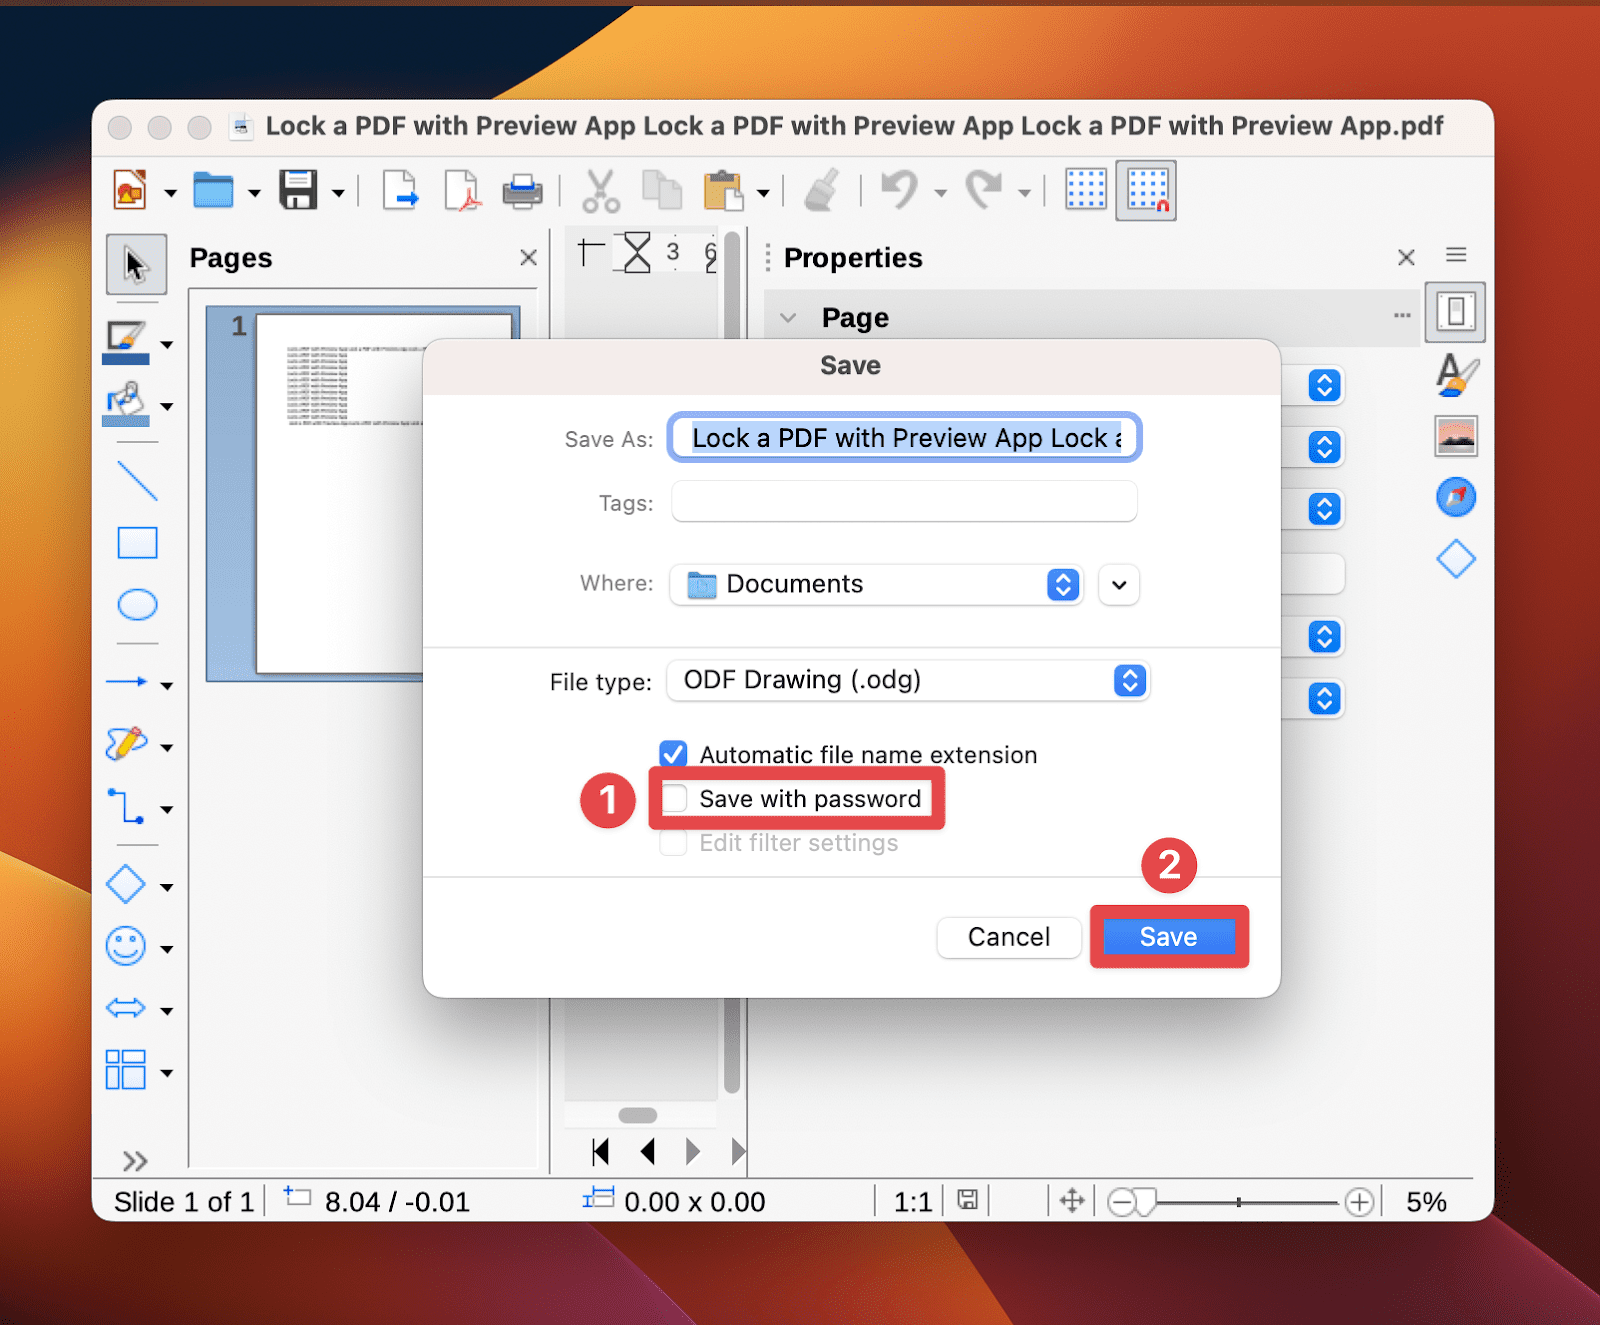Select the Basic Shapes diamond tool
Screen dimensions: 1600x1325
pyautogui.click(x=126, y=885)
